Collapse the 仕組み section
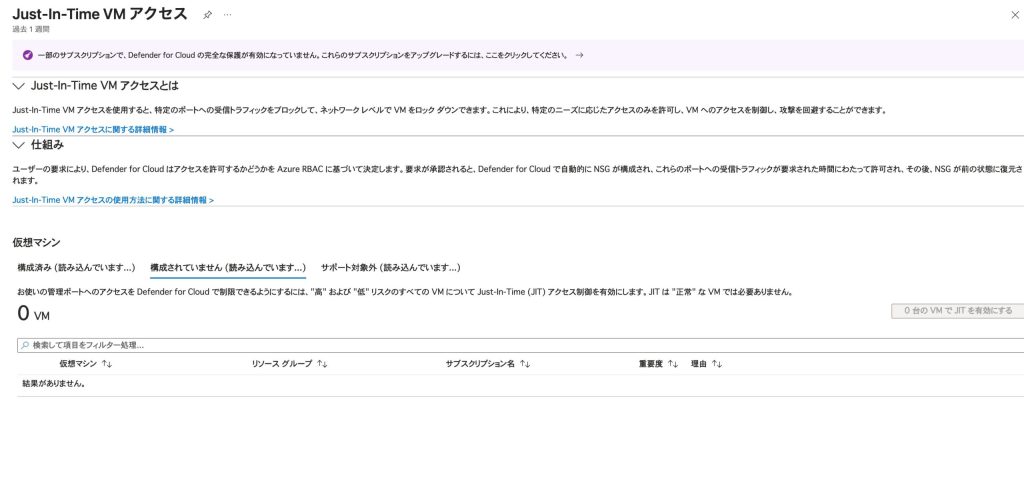 tap(19, 144)
